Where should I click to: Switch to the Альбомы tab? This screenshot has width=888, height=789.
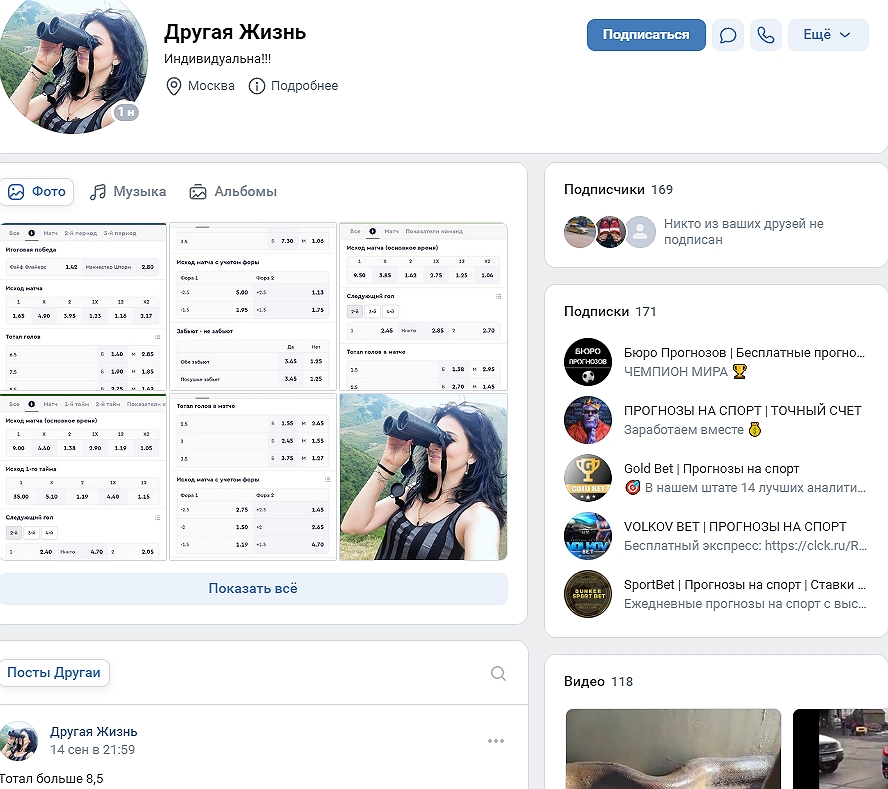click(233, 192)
